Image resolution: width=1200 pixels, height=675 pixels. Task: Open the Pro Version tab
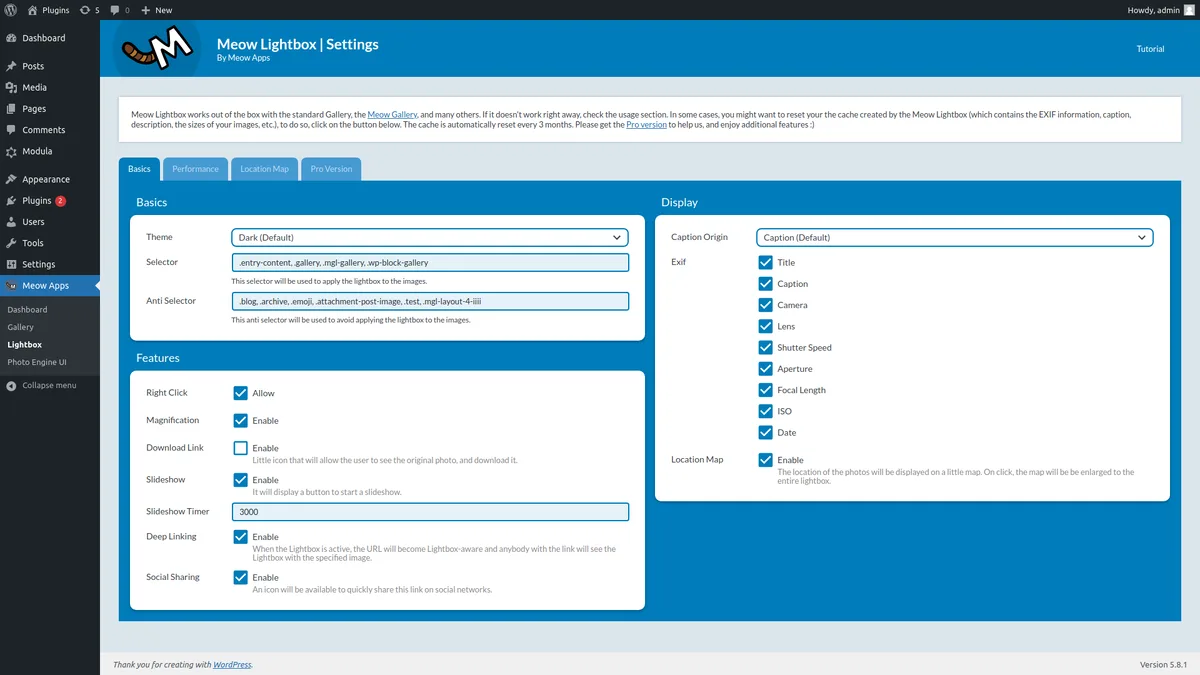click(331, 169)
